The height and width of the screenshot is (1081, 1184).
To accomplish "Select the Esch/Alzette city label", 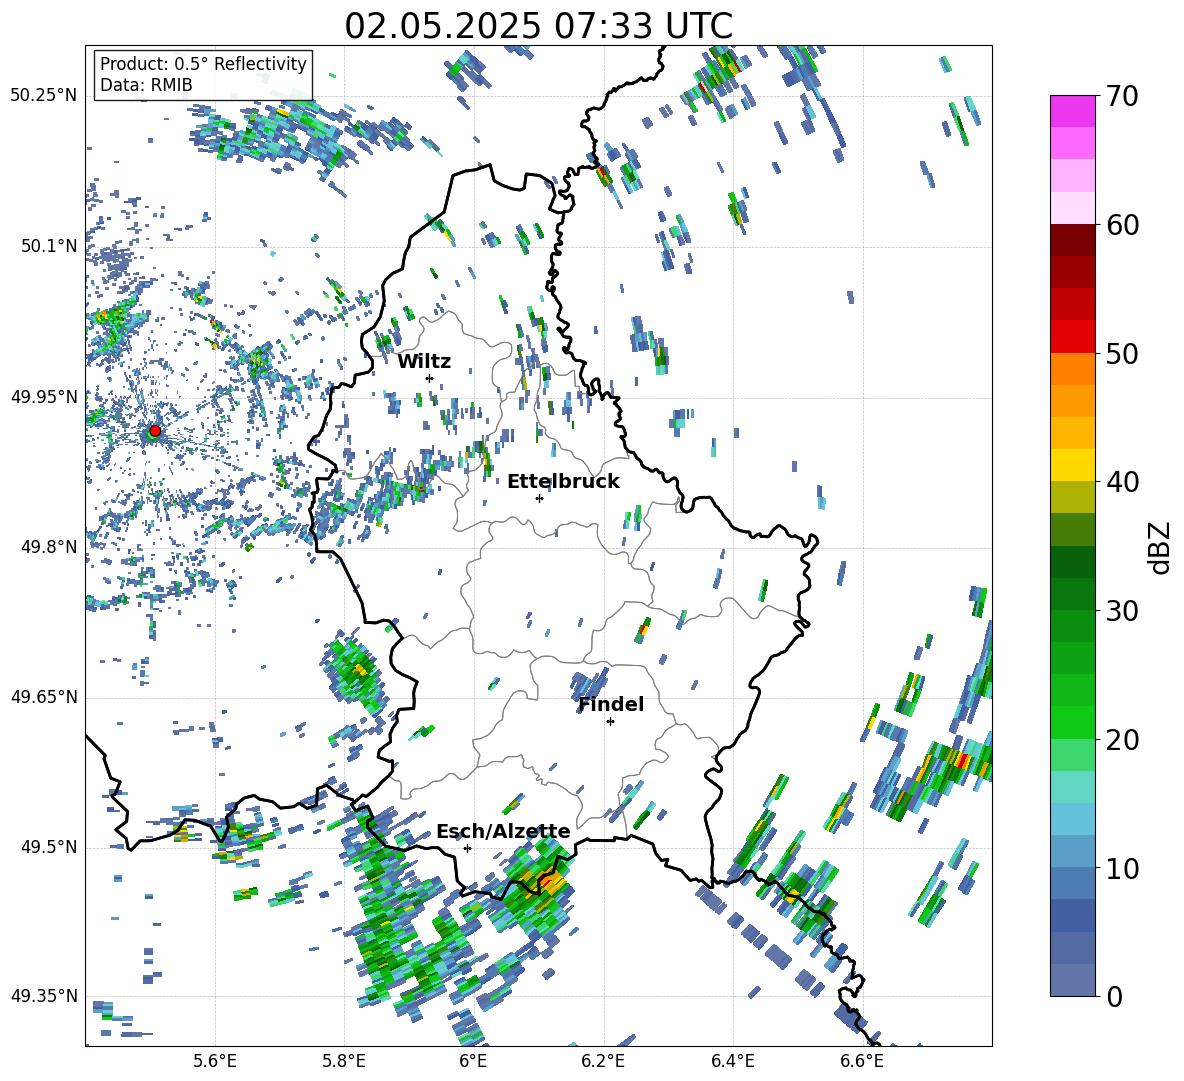I will (x=503, y=831).
